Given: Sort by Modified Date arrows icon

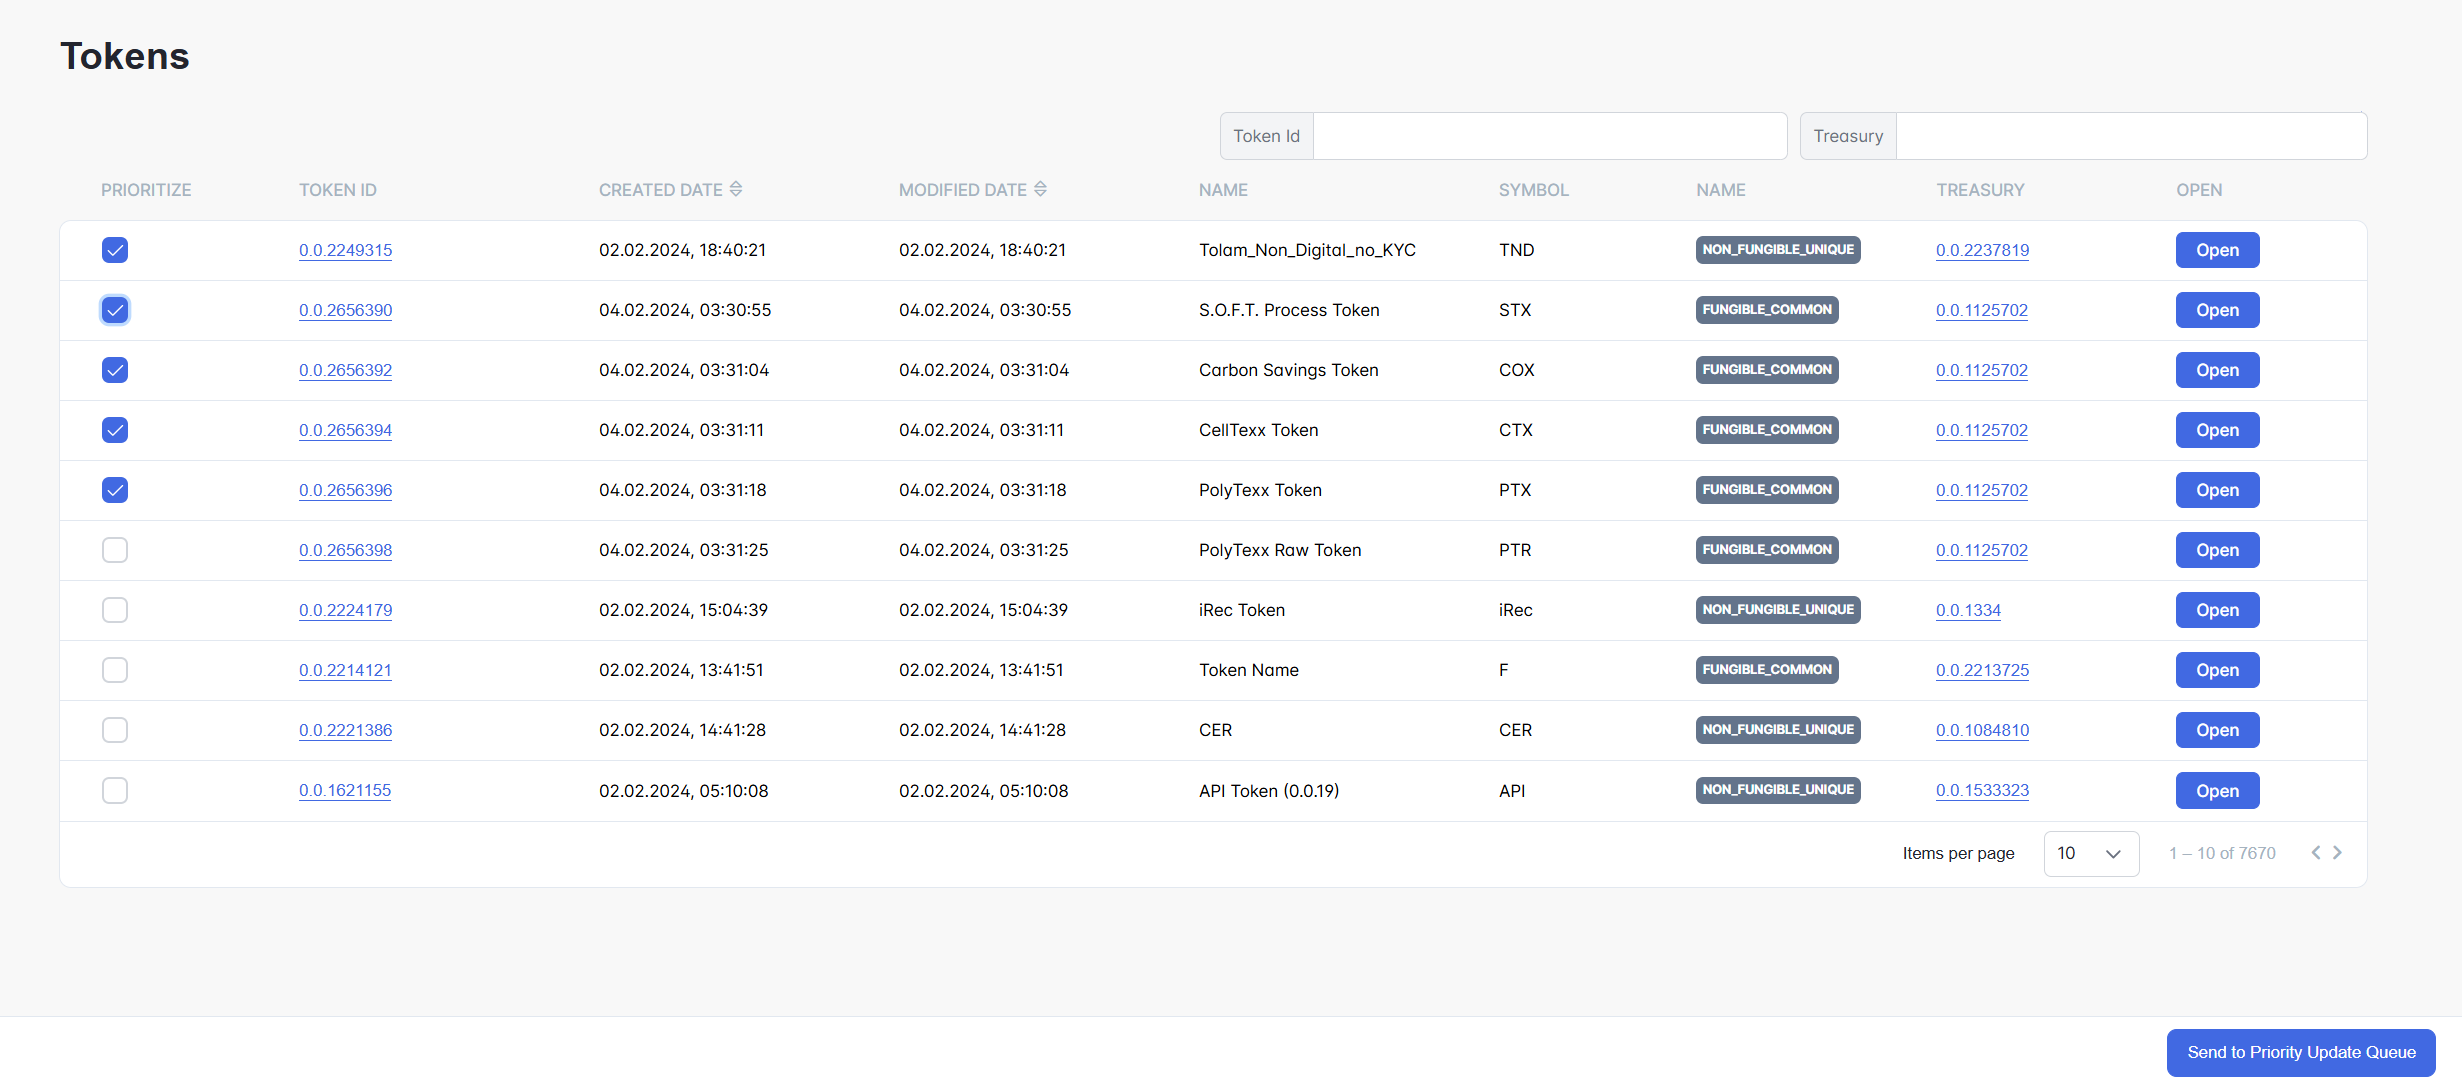Looking at the screenshot, I should tap(1040, 189).
